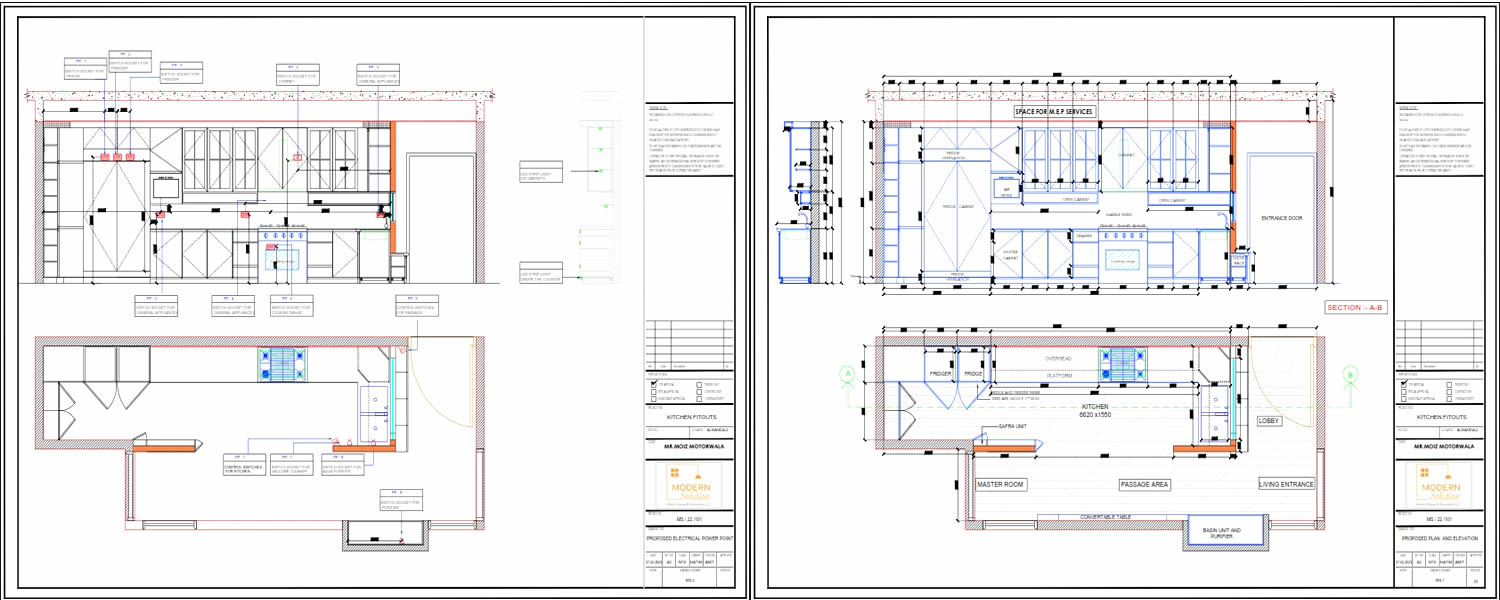Viewport: 1500px width, 600px height.
Task: Click the cooking range in left elevation
Action: click(x=284, y=257)
